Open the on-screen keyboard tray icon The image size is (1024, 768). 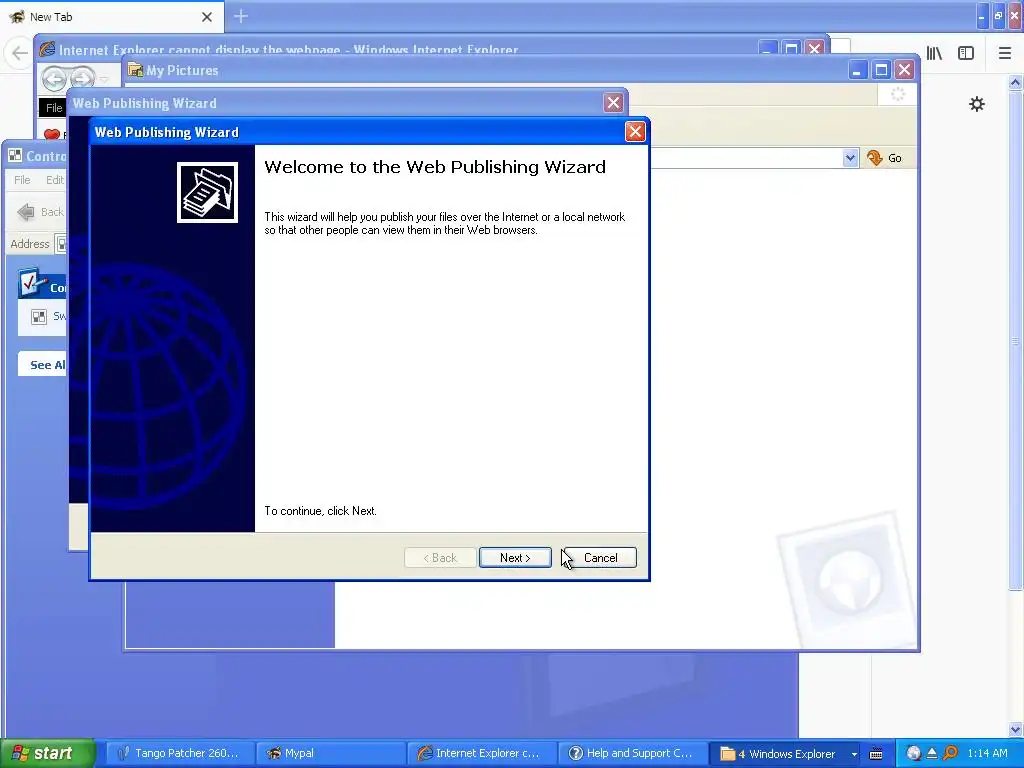point(876,754)
